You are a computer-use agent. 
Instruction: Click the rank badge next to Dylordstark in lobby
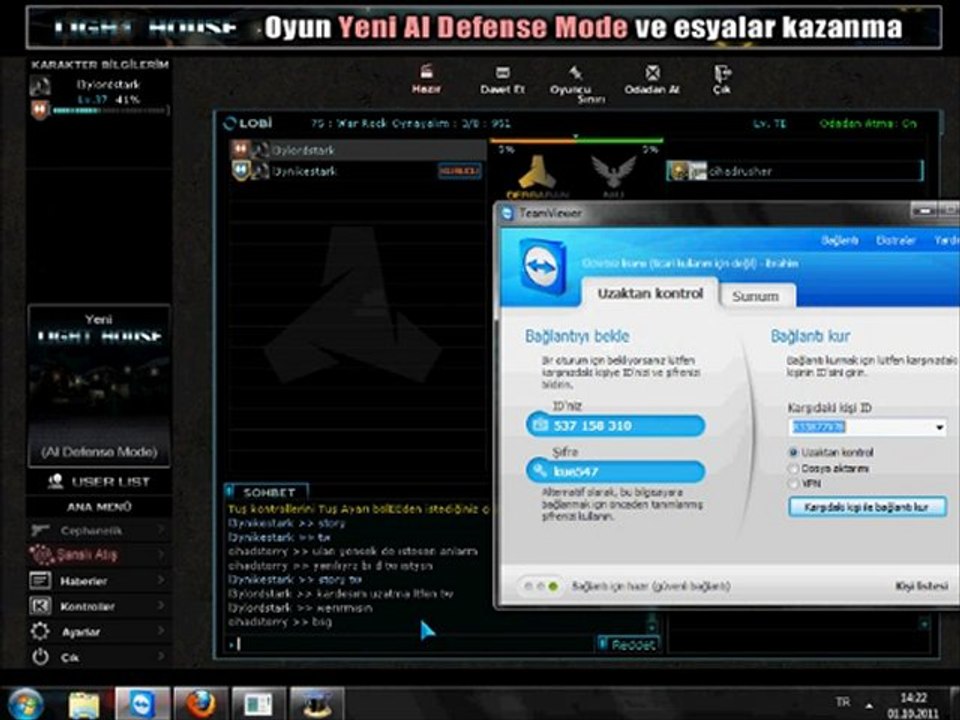pyautogui.click(x=240, y=149)
